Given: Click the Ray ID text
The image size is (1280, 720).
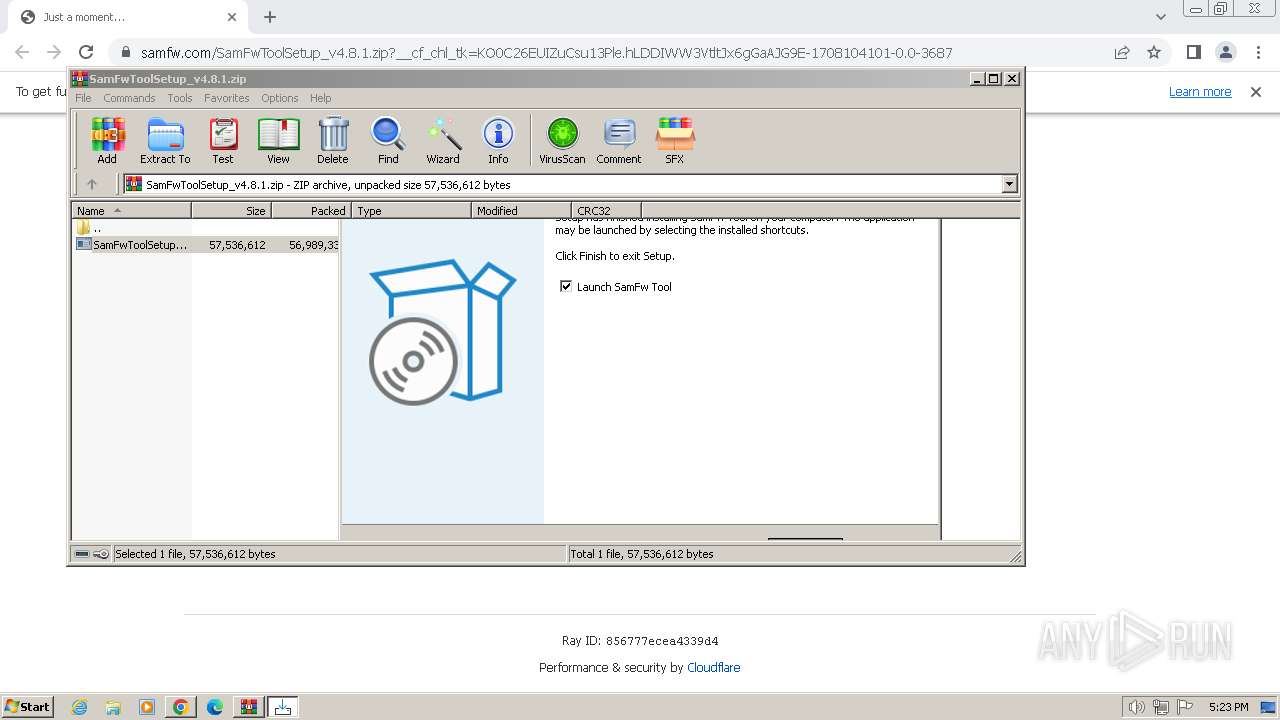Looking at the screenshot, I should click(640, 641).
